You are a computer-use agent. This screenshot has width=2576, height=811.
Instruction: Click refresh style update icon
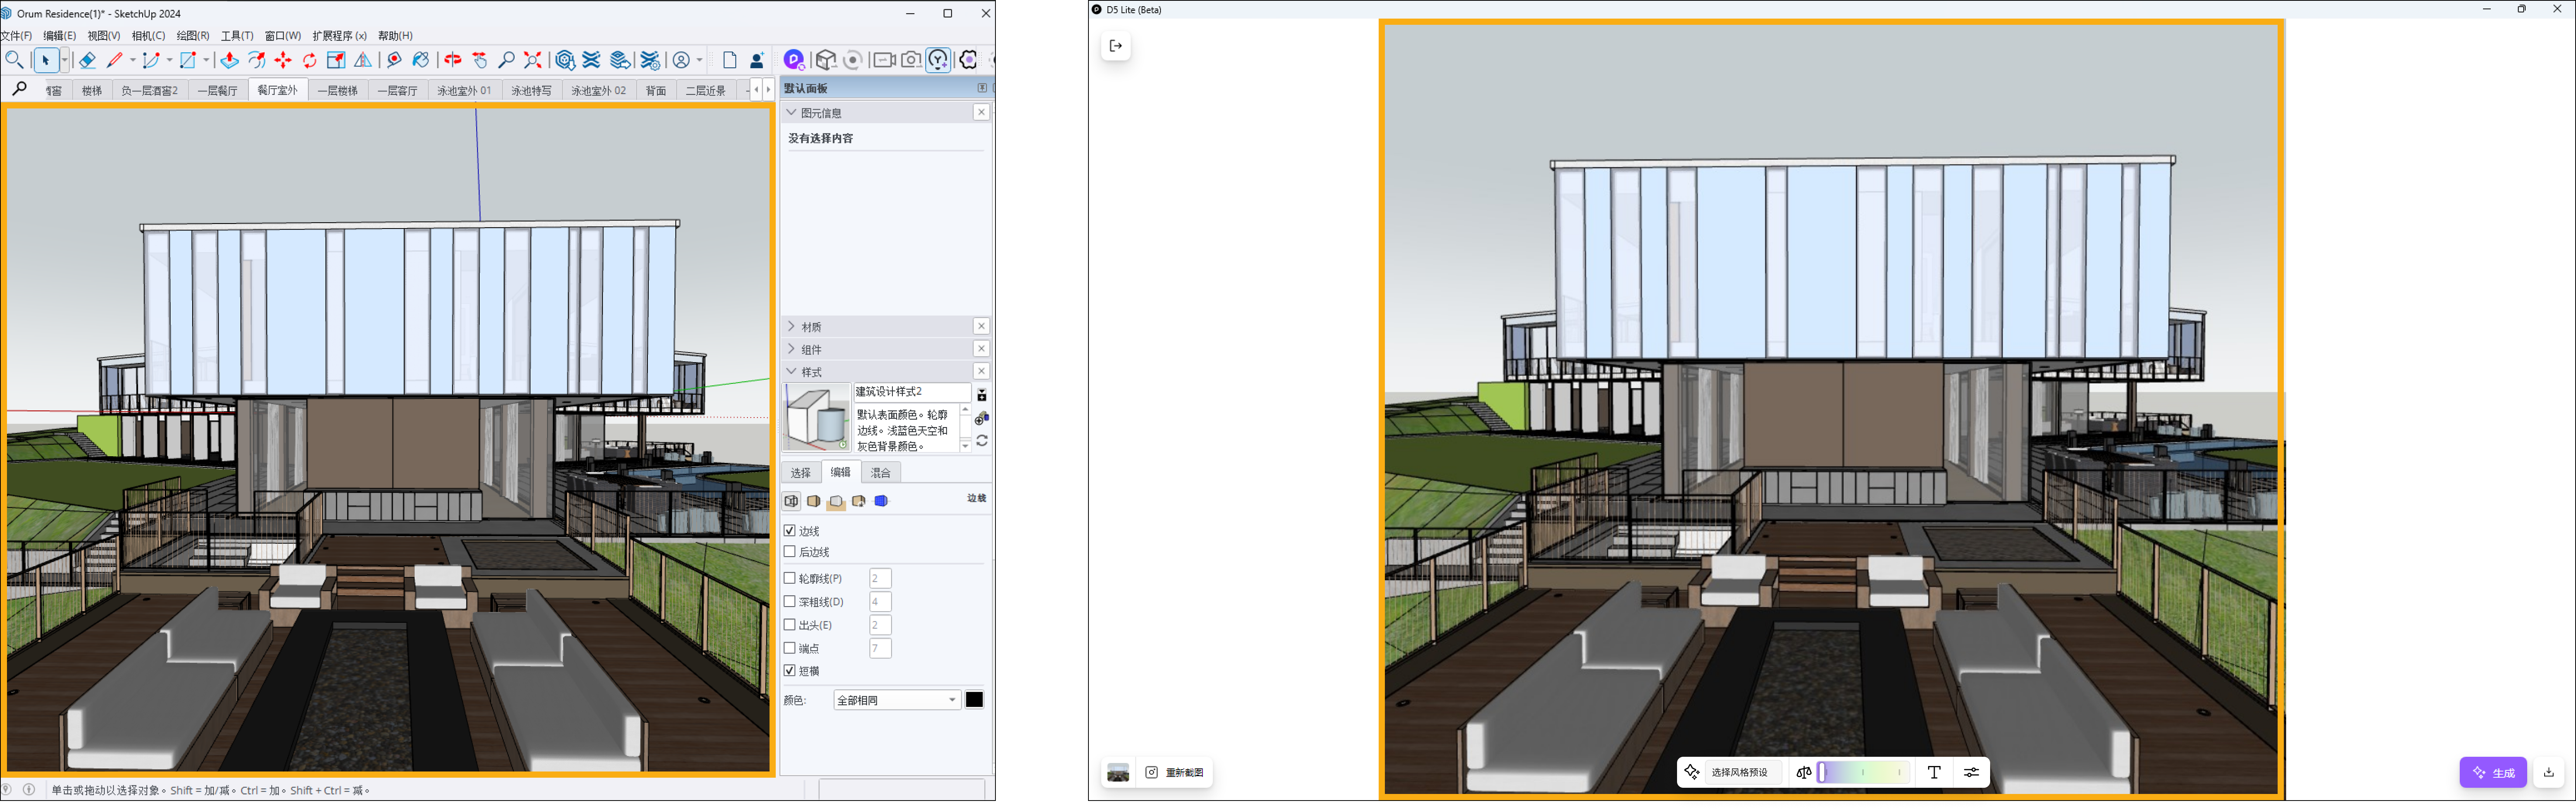tap(982, 441)
